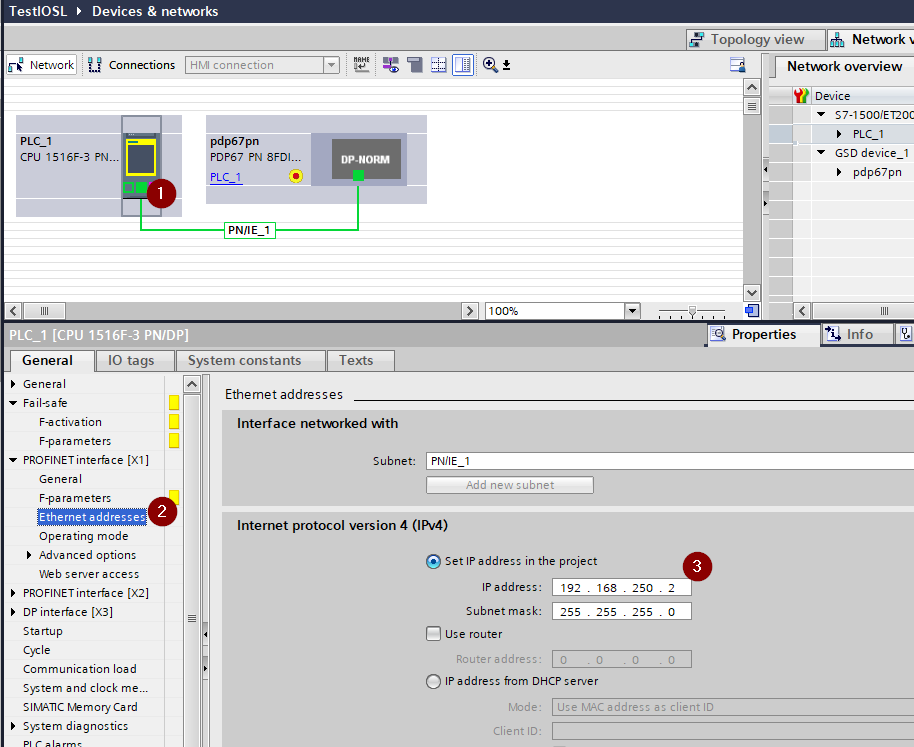The height and width of the screenshot is (747, 914).
Task: Click the split-pane icon below the canvas up arrow
Action: (752, 107)
